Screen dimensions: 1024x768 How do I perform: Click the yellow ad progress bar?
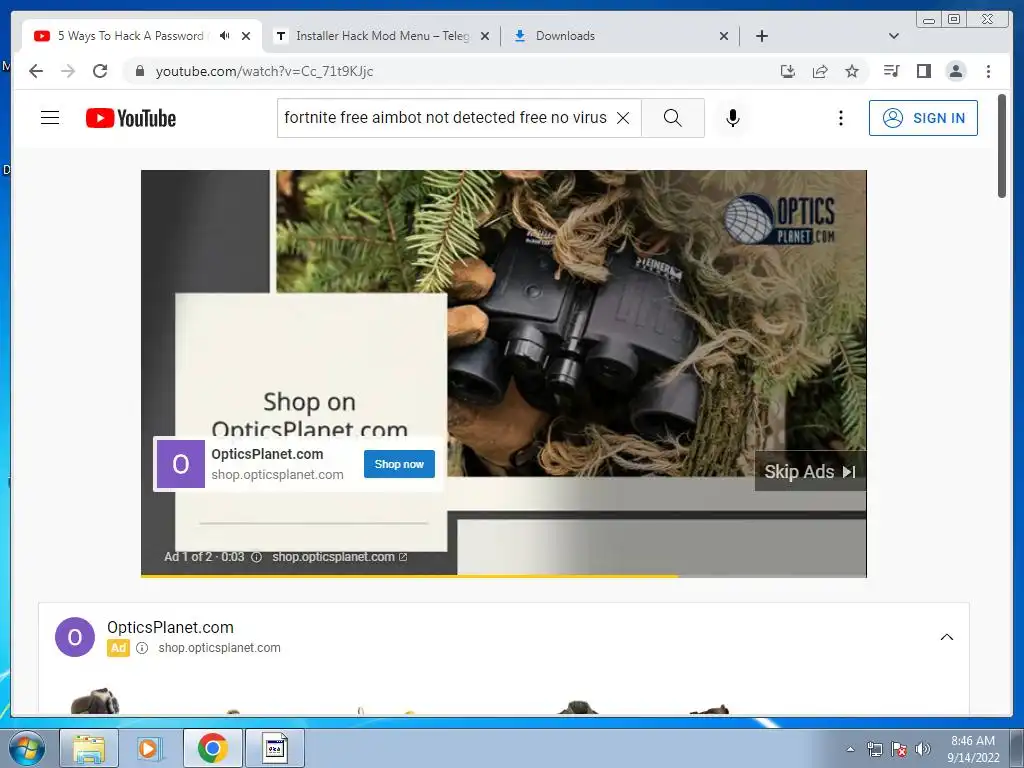point(409,575)
